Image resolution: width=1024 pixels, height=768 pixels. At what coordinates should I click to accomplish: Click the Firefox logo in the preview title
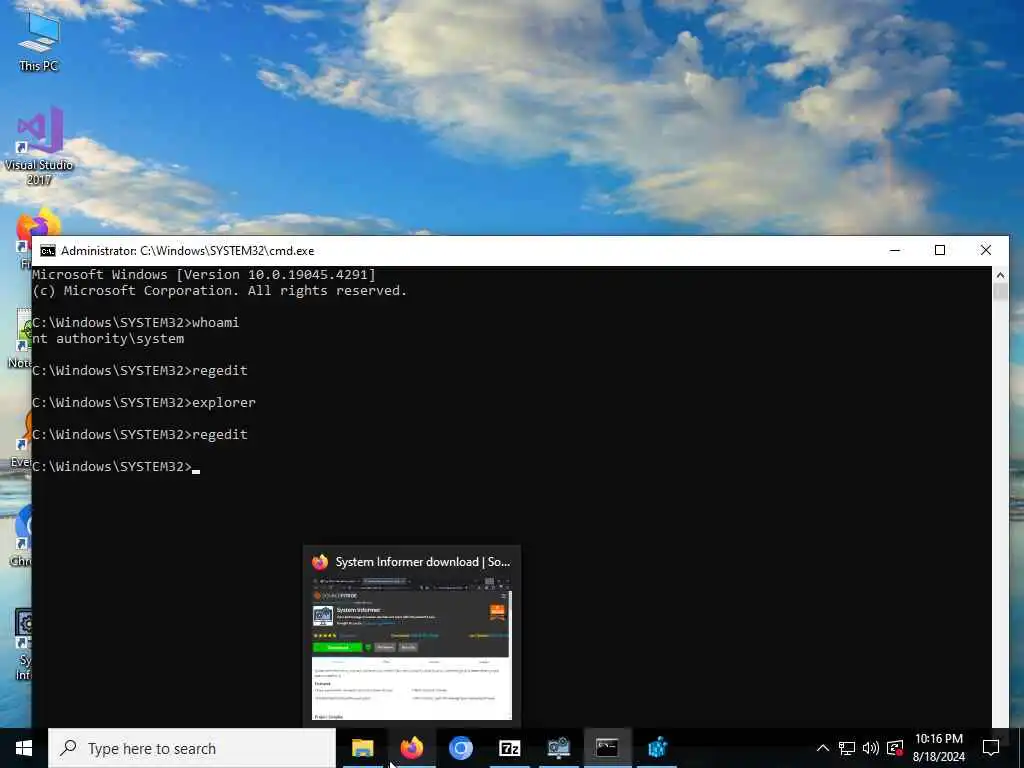pos(320,562)
